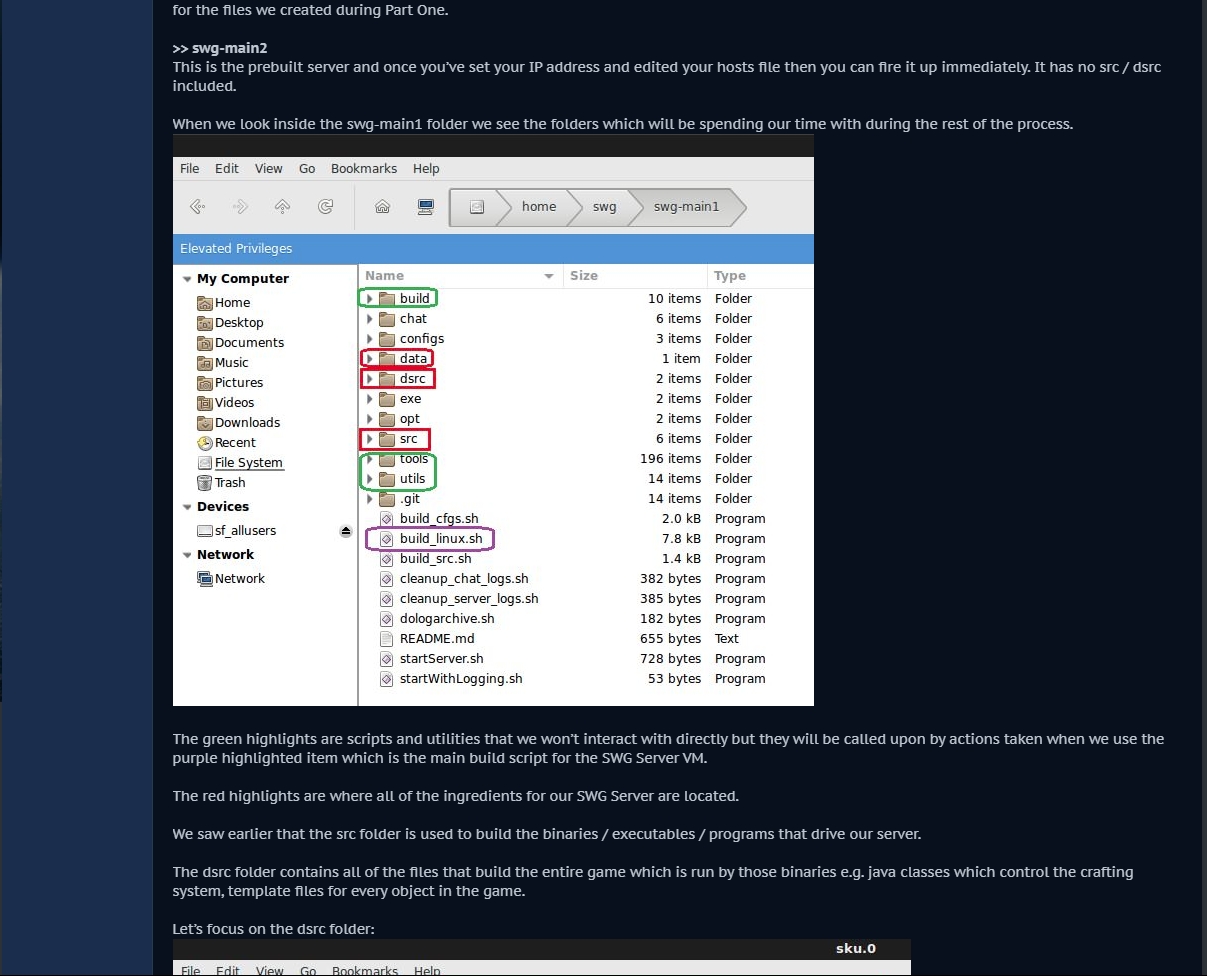This screenshot has height=976, width=1207.
Task: Select the chat folder icon
Action: [387, 319]
